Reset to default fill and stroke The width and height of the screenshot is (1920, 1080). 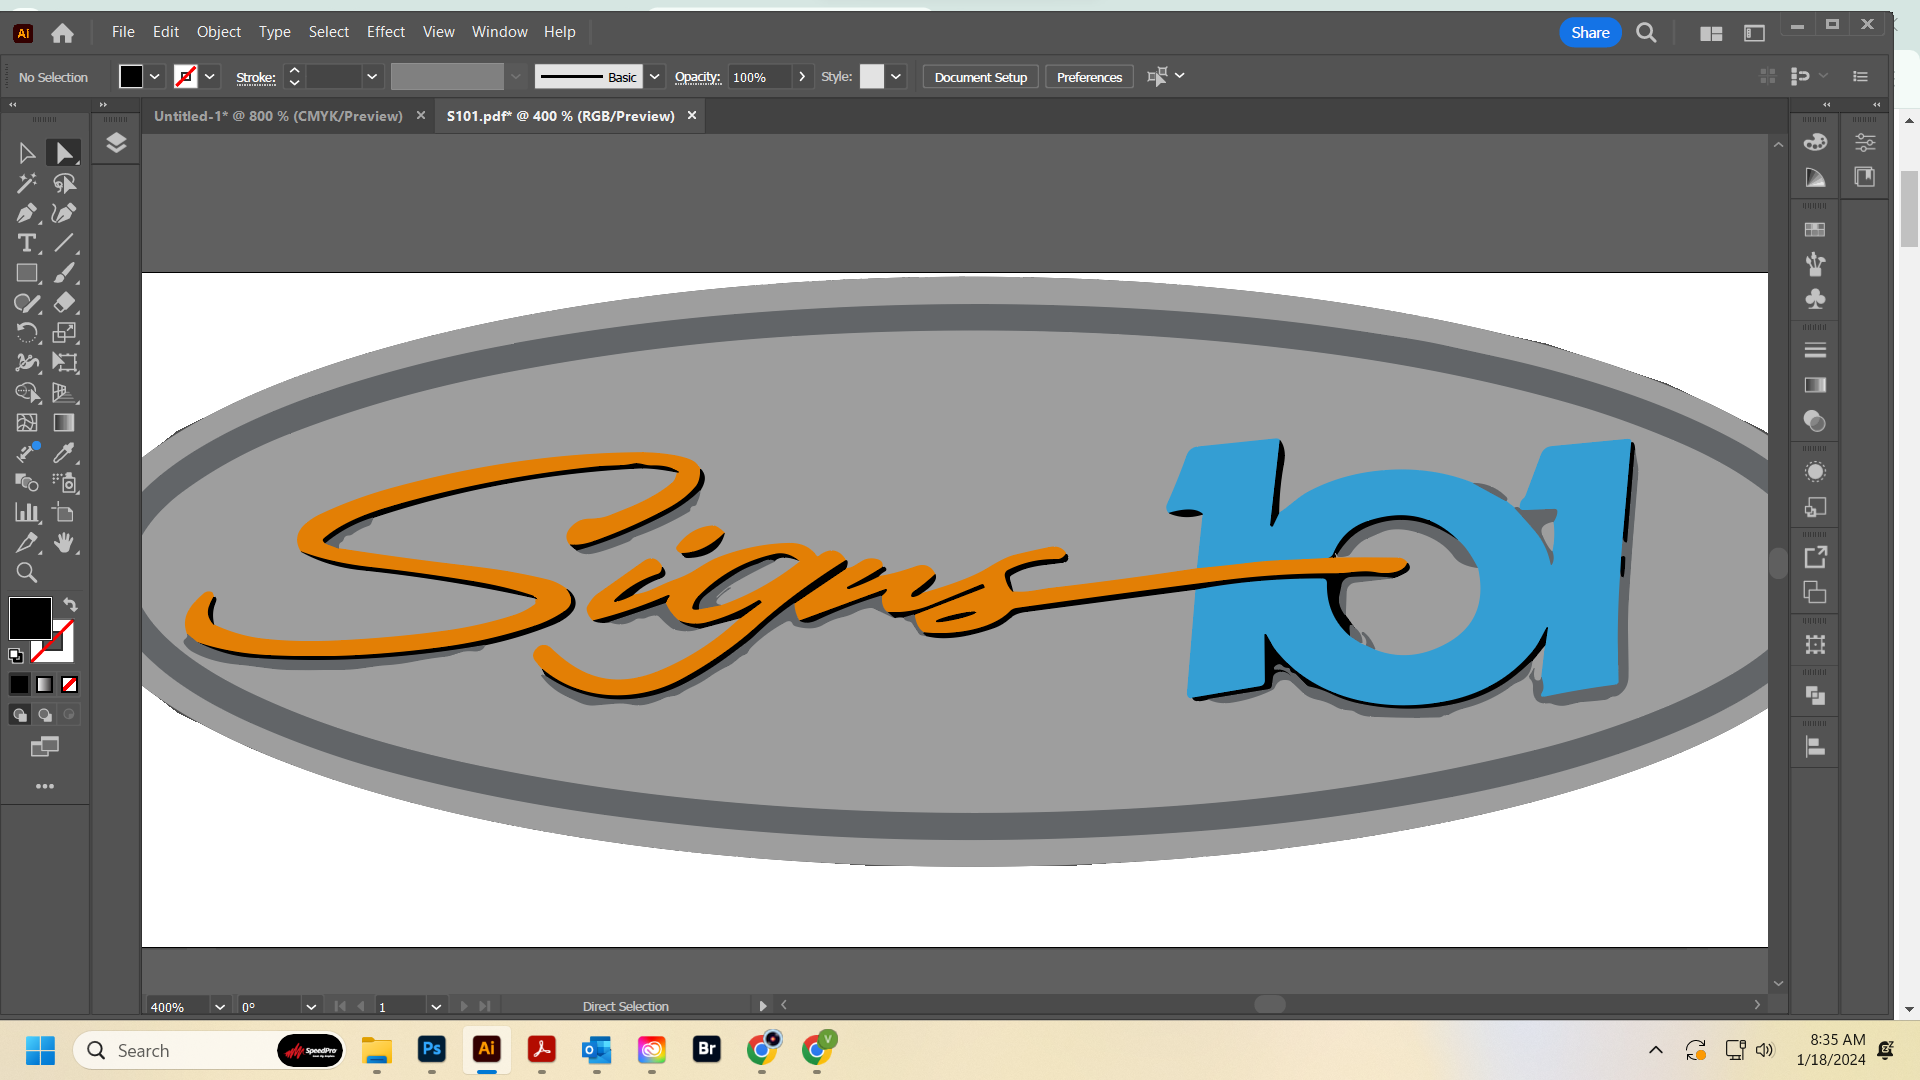pos(16,656)
